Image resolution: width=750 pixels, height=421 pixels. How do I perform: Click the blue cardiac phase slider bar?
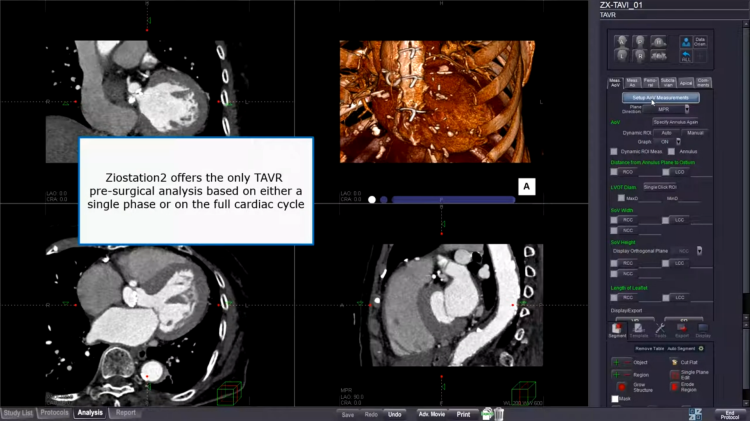click(453, 199)
